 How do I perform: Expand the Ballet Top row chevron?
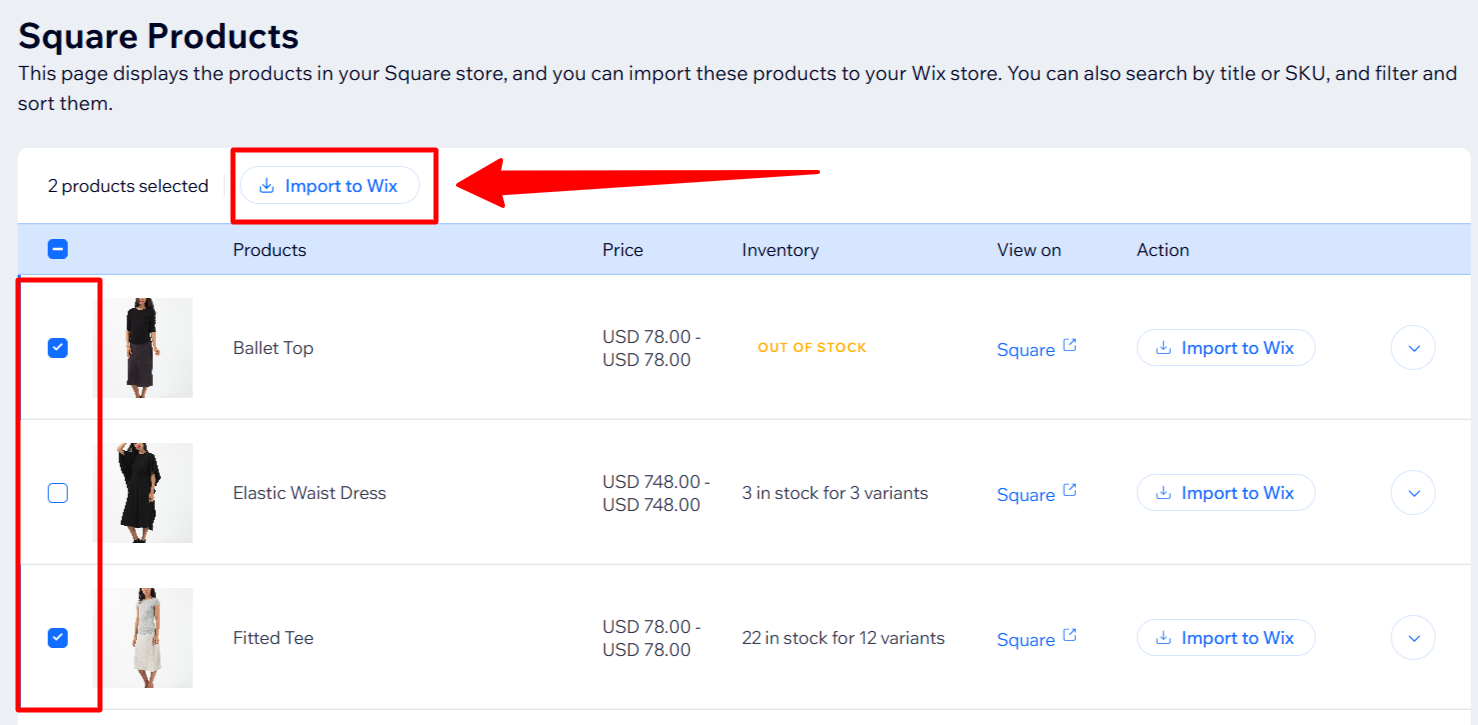(1413, 348)
